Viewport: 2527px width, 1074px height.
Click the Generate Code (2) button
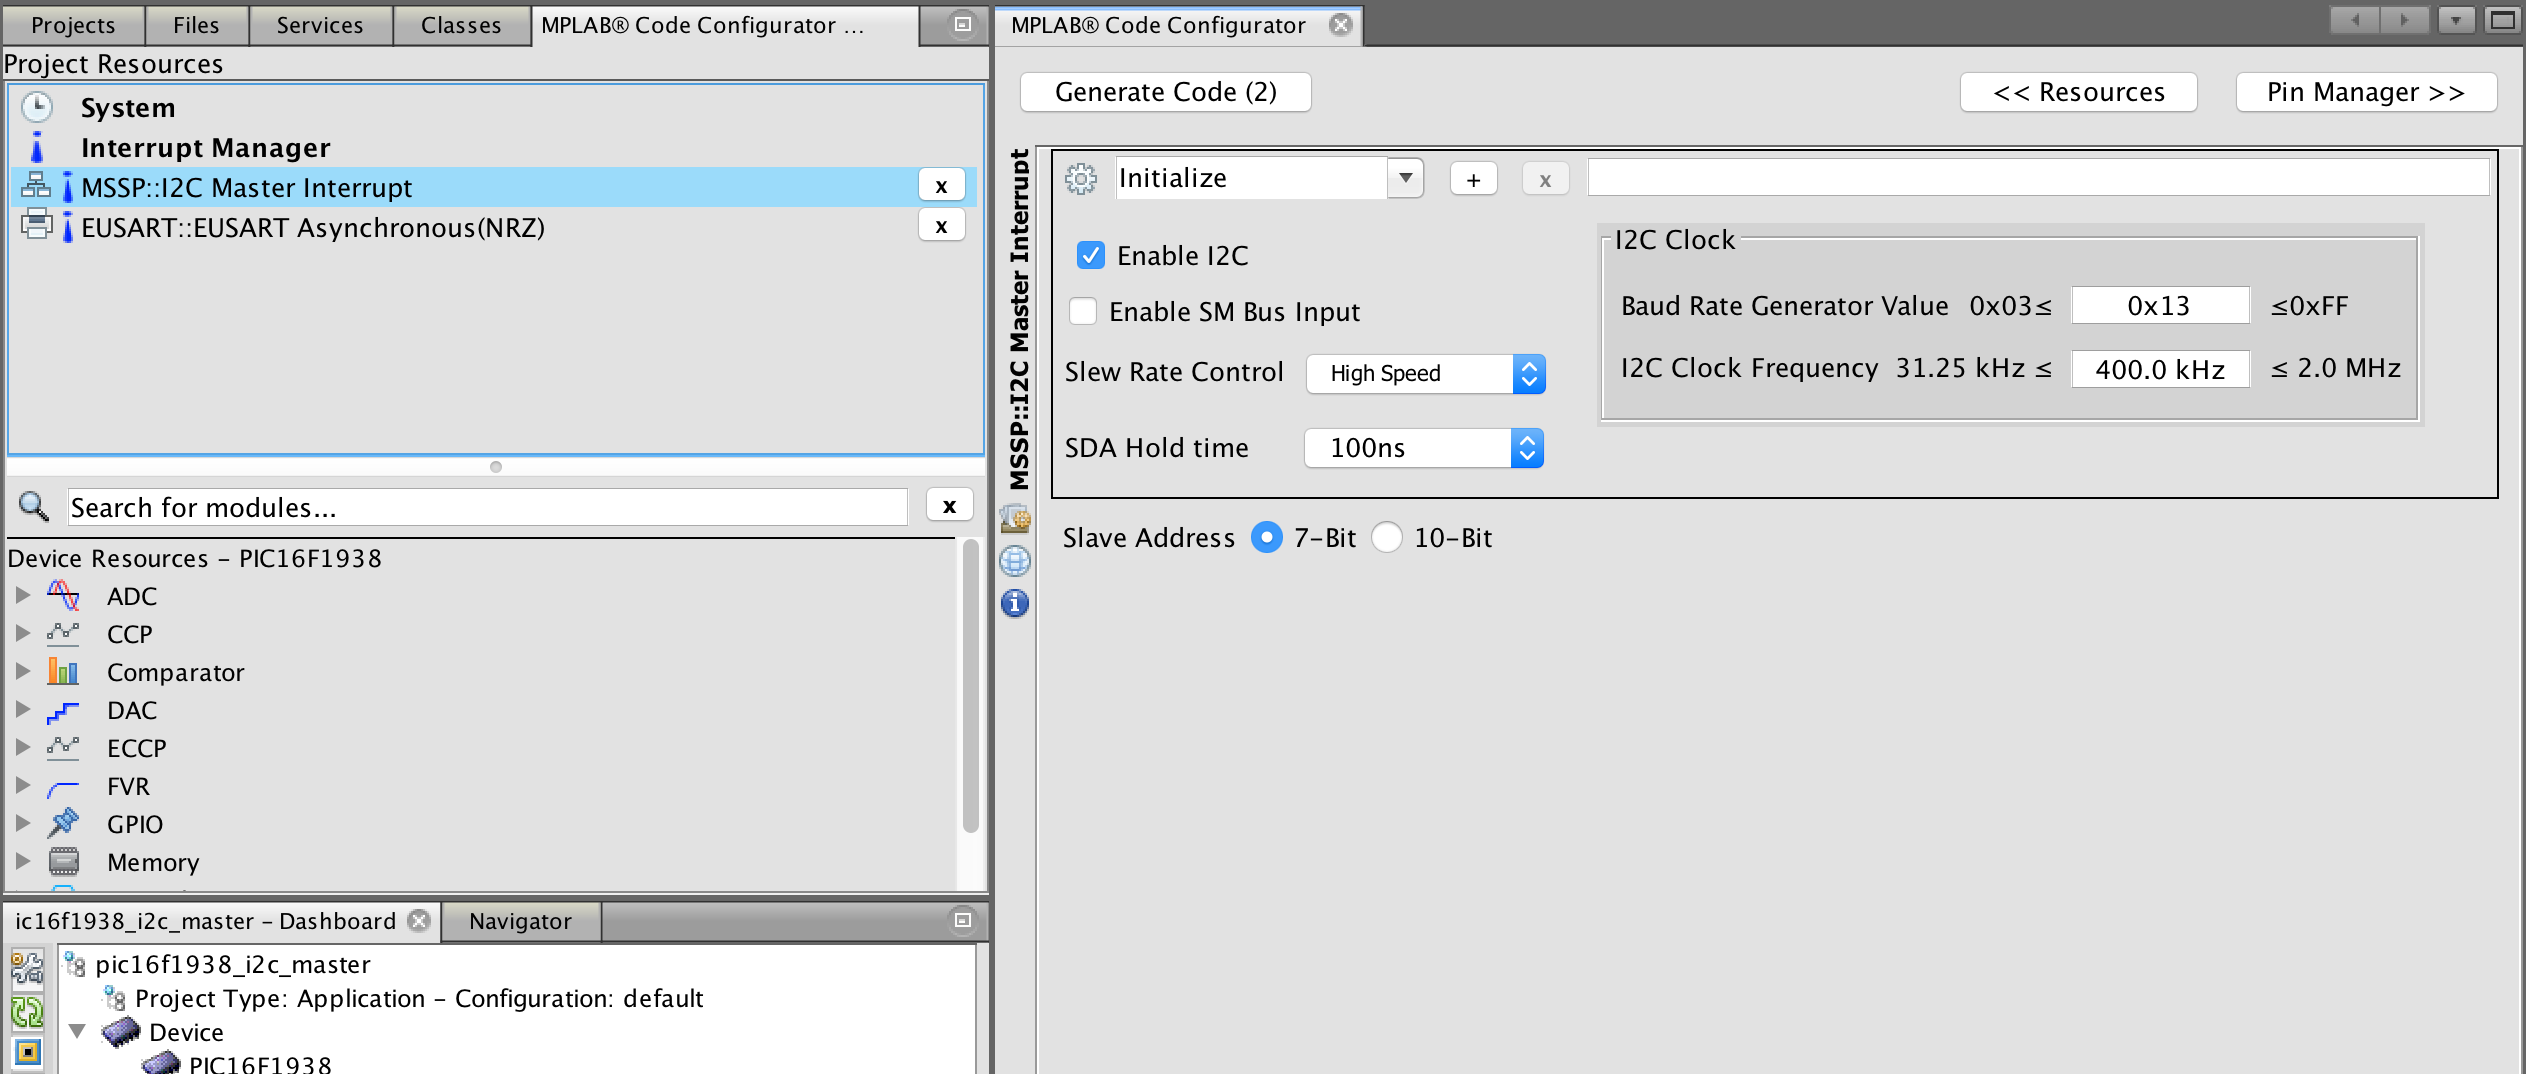pos(1165,92)
